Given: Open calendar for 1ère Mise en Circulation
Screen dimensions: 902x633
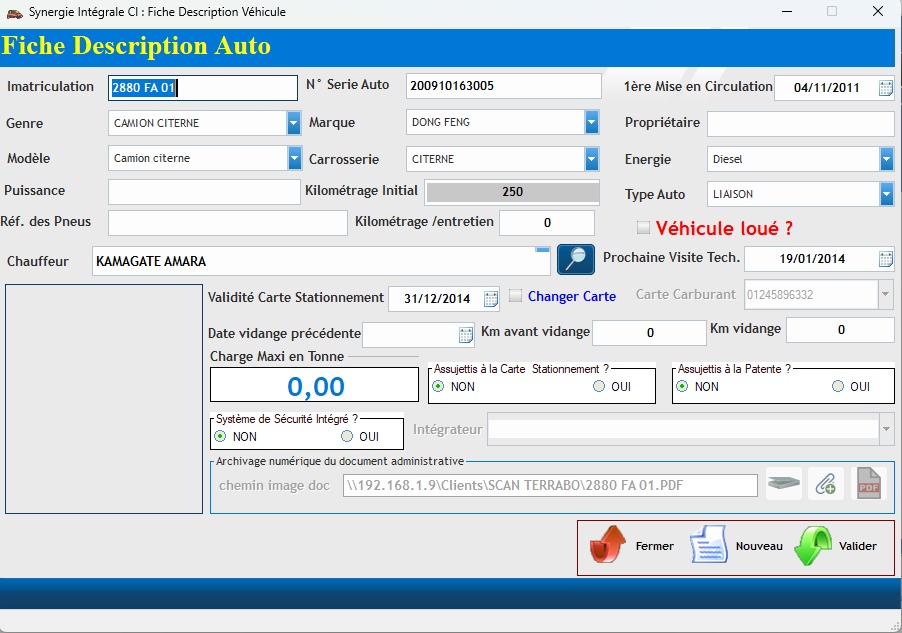Looking at the screenshot, I should 886,88.
